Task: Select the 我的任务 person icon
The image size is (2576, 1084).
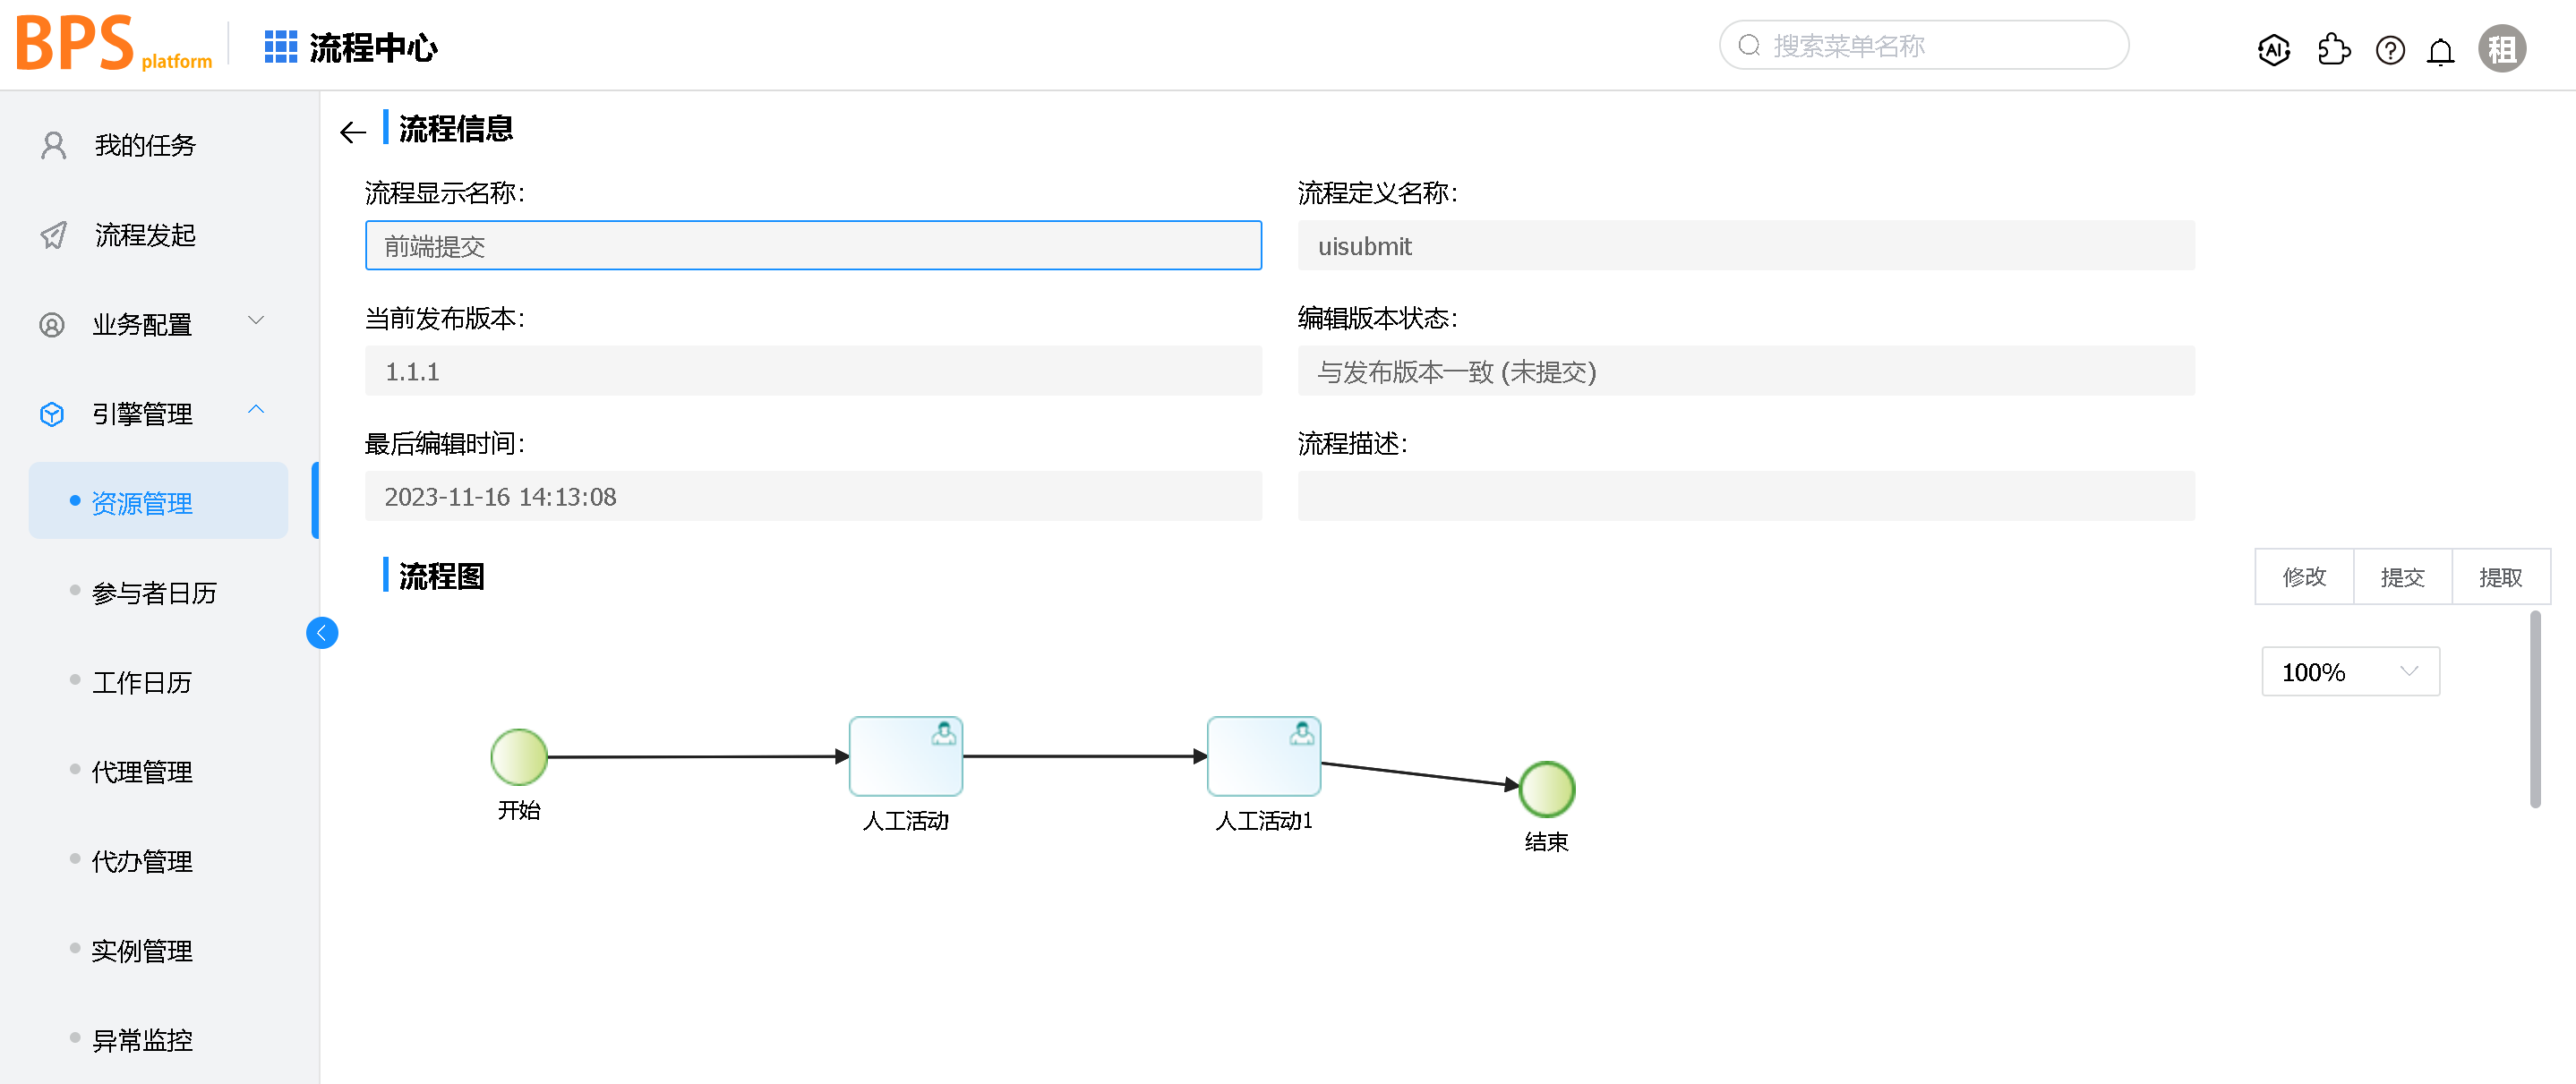Action: [x=52, y=145]
